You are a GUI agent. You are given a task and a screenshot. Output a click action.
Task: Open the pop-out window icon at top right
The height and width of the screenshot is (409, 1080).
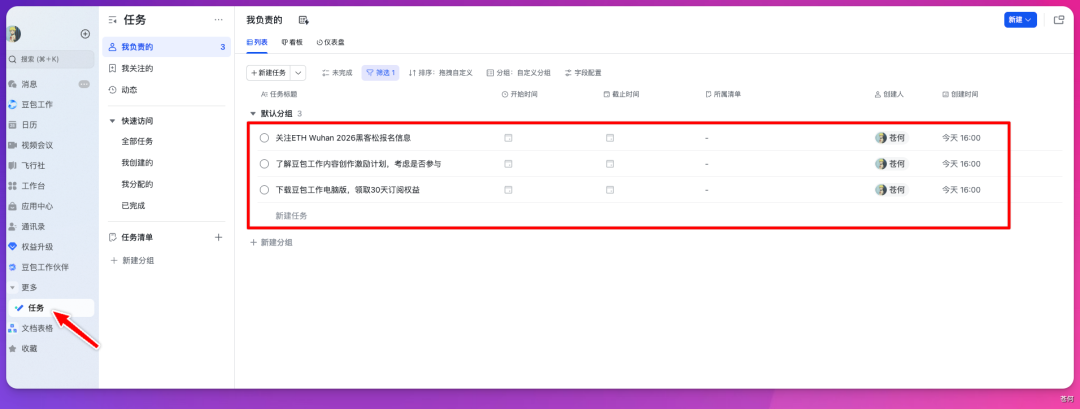1059,20
